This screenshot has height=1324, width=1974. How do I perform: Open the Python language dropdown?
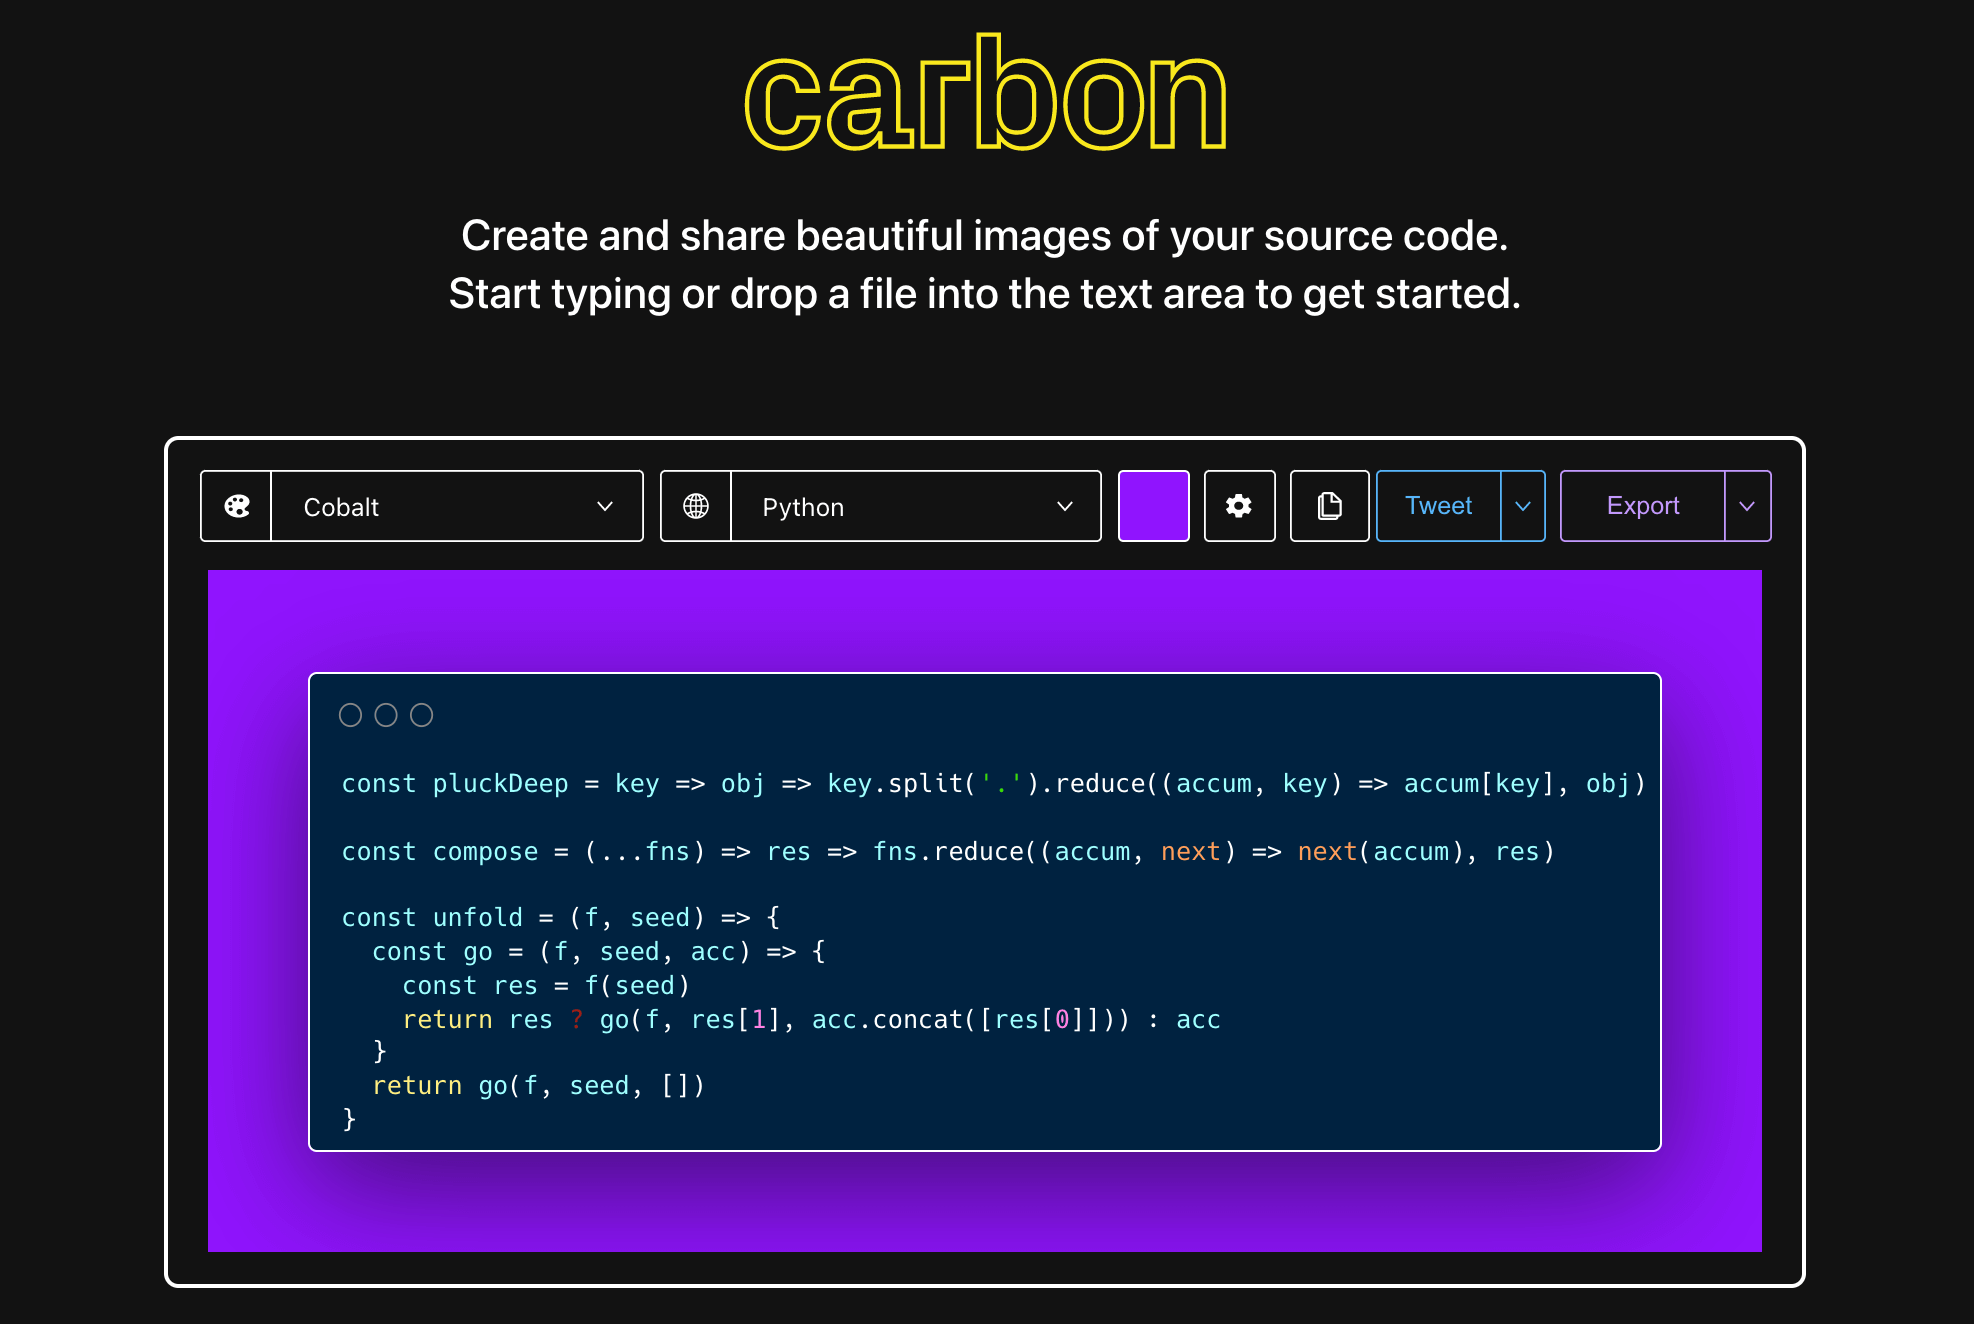(915, 506)
